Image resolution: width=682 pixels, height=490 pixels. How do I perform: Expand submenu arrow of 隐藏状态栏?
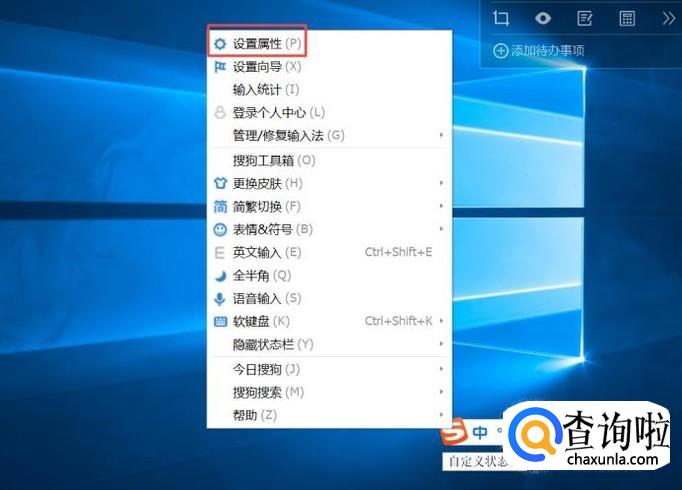(441, 344)
